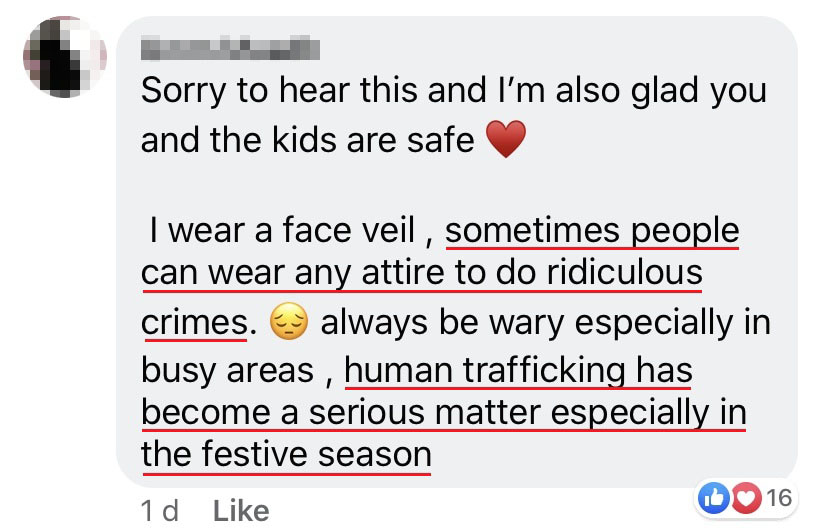Click the pensive face emoji
Viewport: 828px width, 532px height.
pyautogui.click(x=291, y=323)
